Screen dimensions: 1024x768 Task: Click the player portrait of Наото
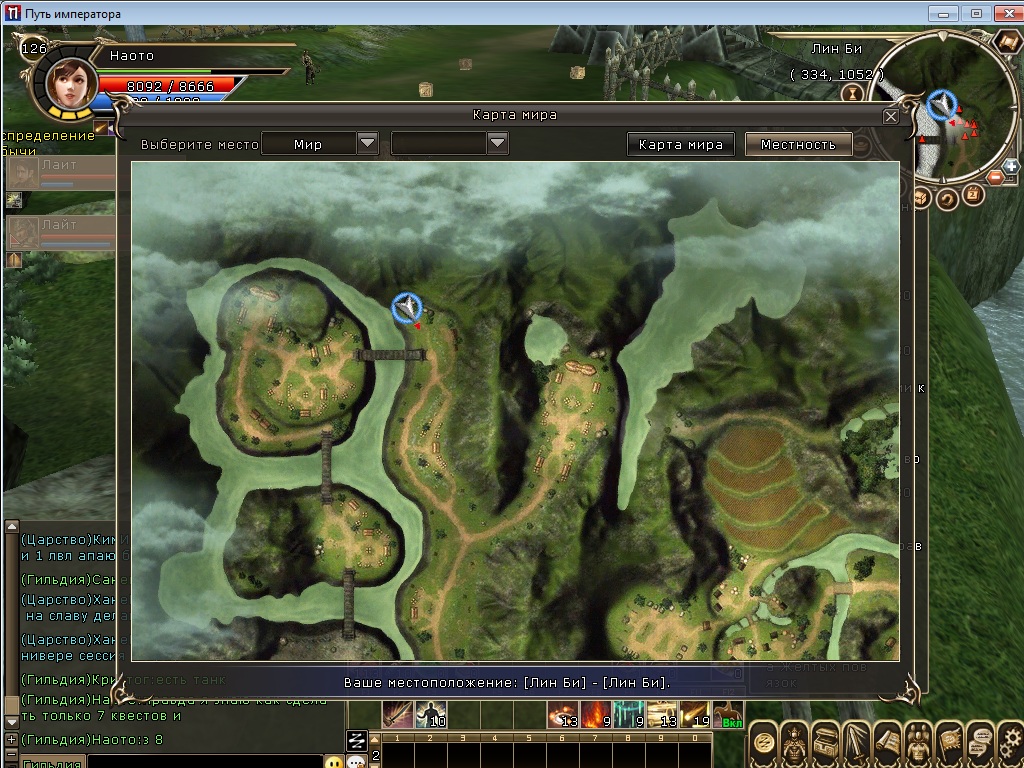click(x=71, y=83)
